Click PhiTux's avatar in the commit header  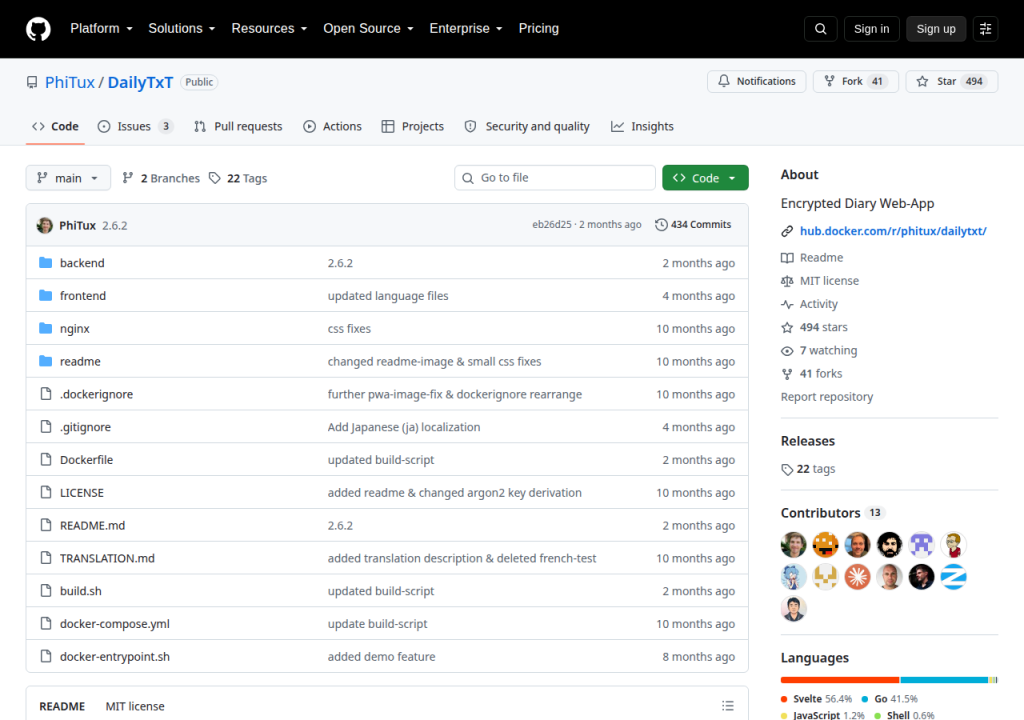click(45, 225)
